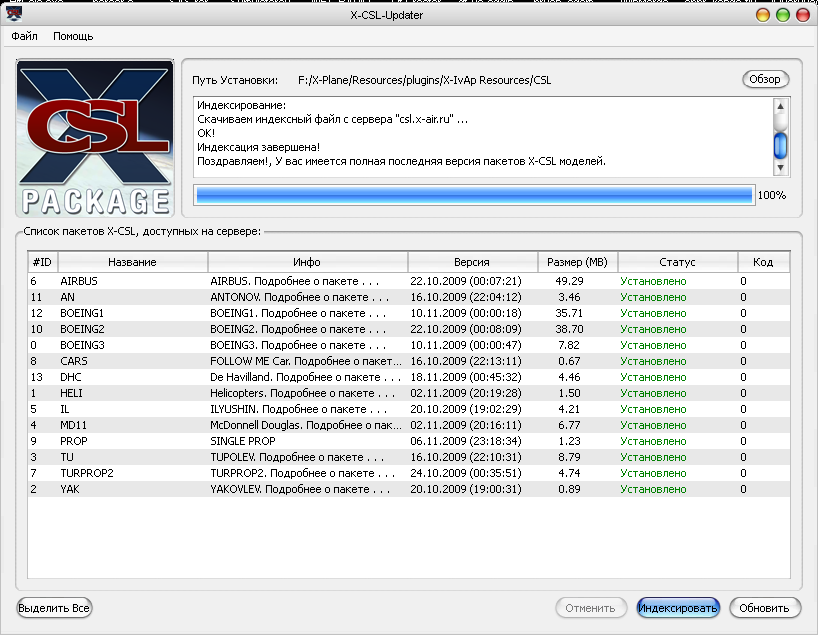Click 'FOLLOW ME Car' info cell
The image size is (818, 635).
306,361
